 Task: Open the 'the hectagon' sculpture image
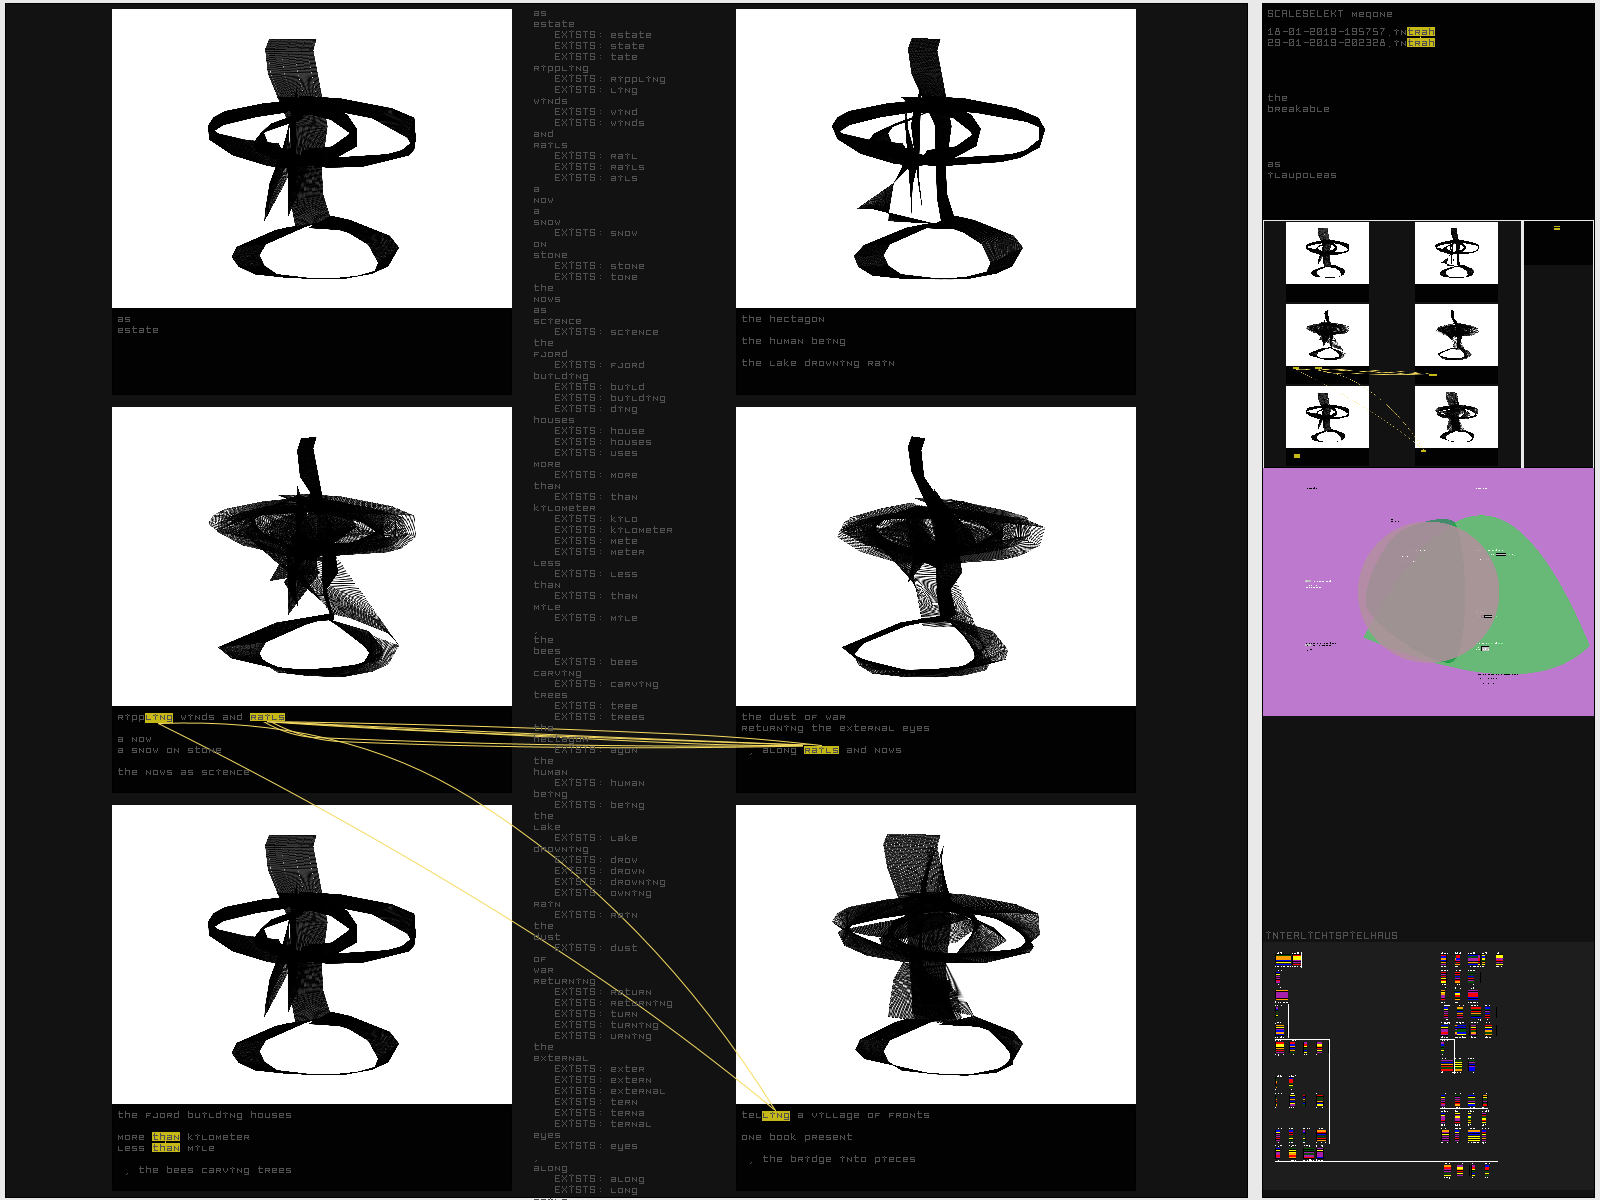[x=935, y=158]
